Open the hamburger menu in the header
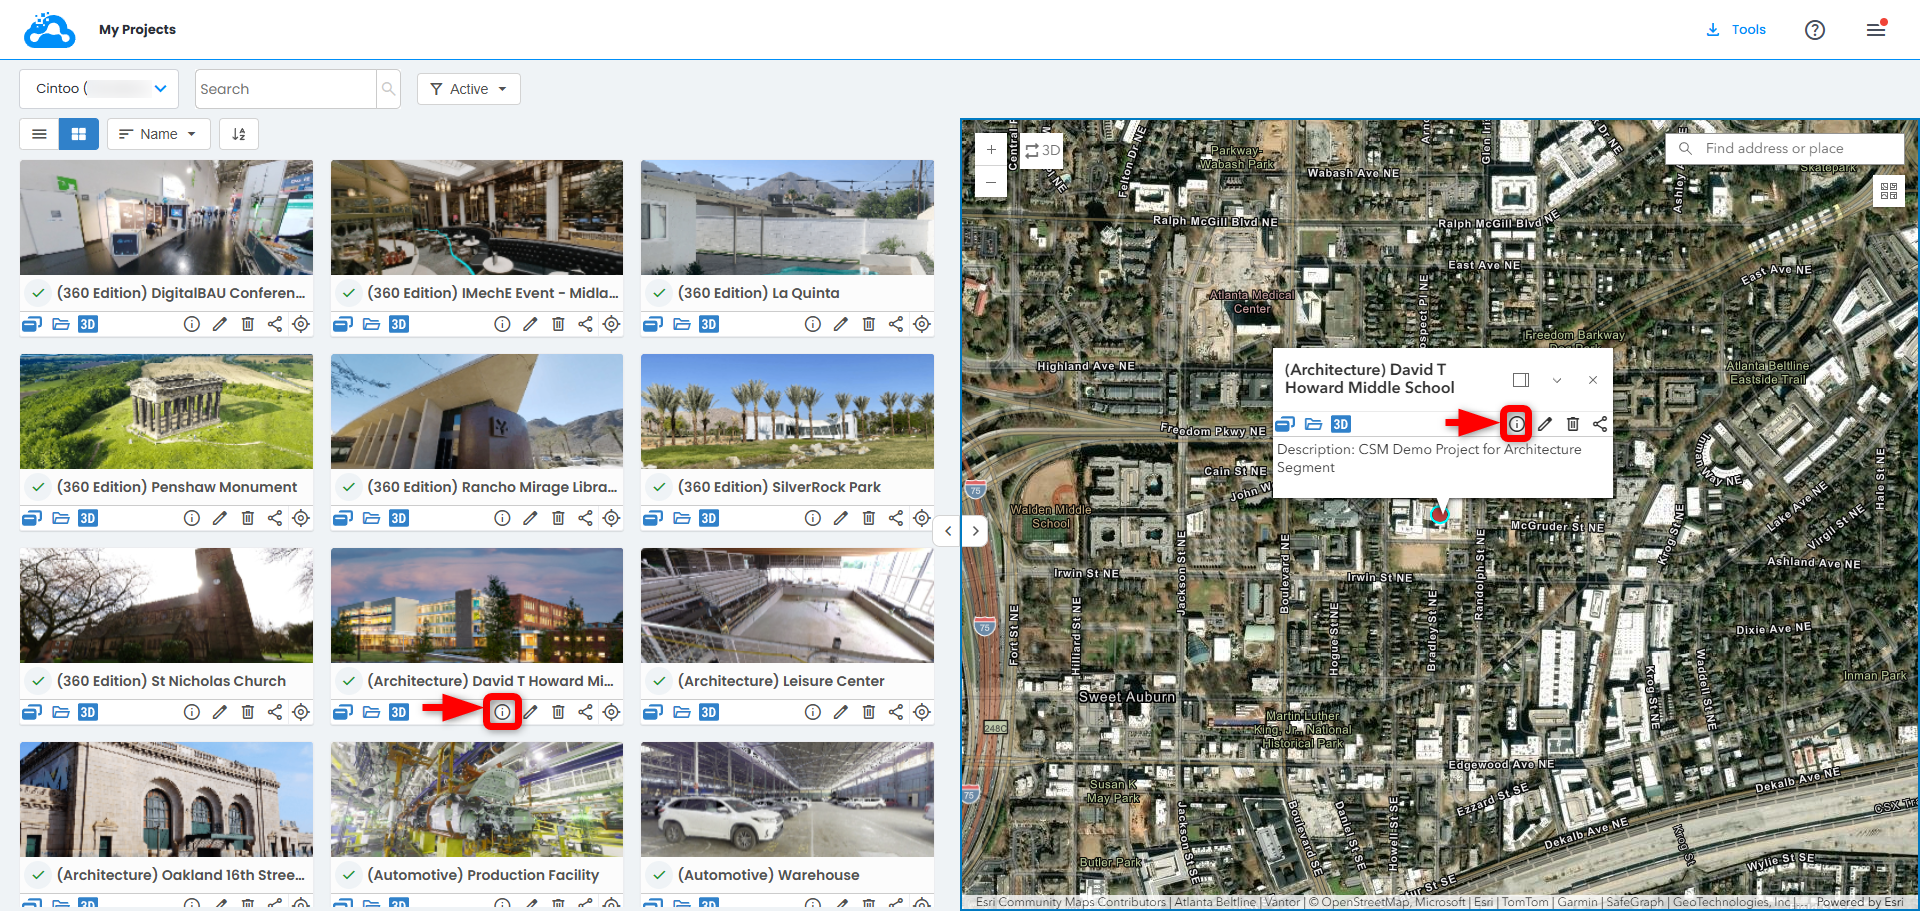Image resolution: width=1920 pixels, height=911 pixels. pos(1876,29)
